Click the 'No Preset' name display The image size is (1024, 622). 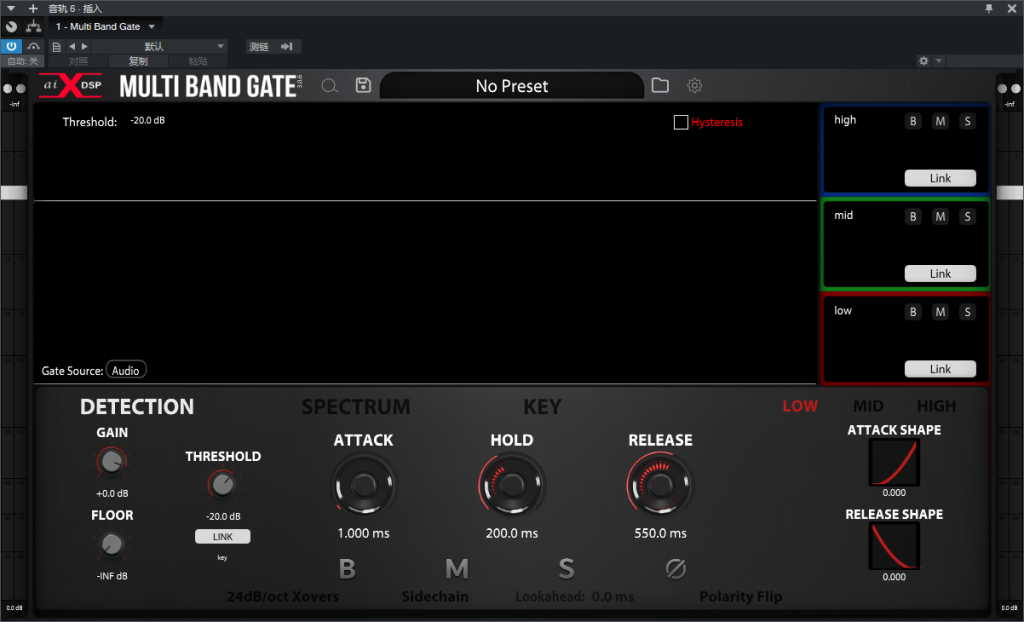click(511, 86)
